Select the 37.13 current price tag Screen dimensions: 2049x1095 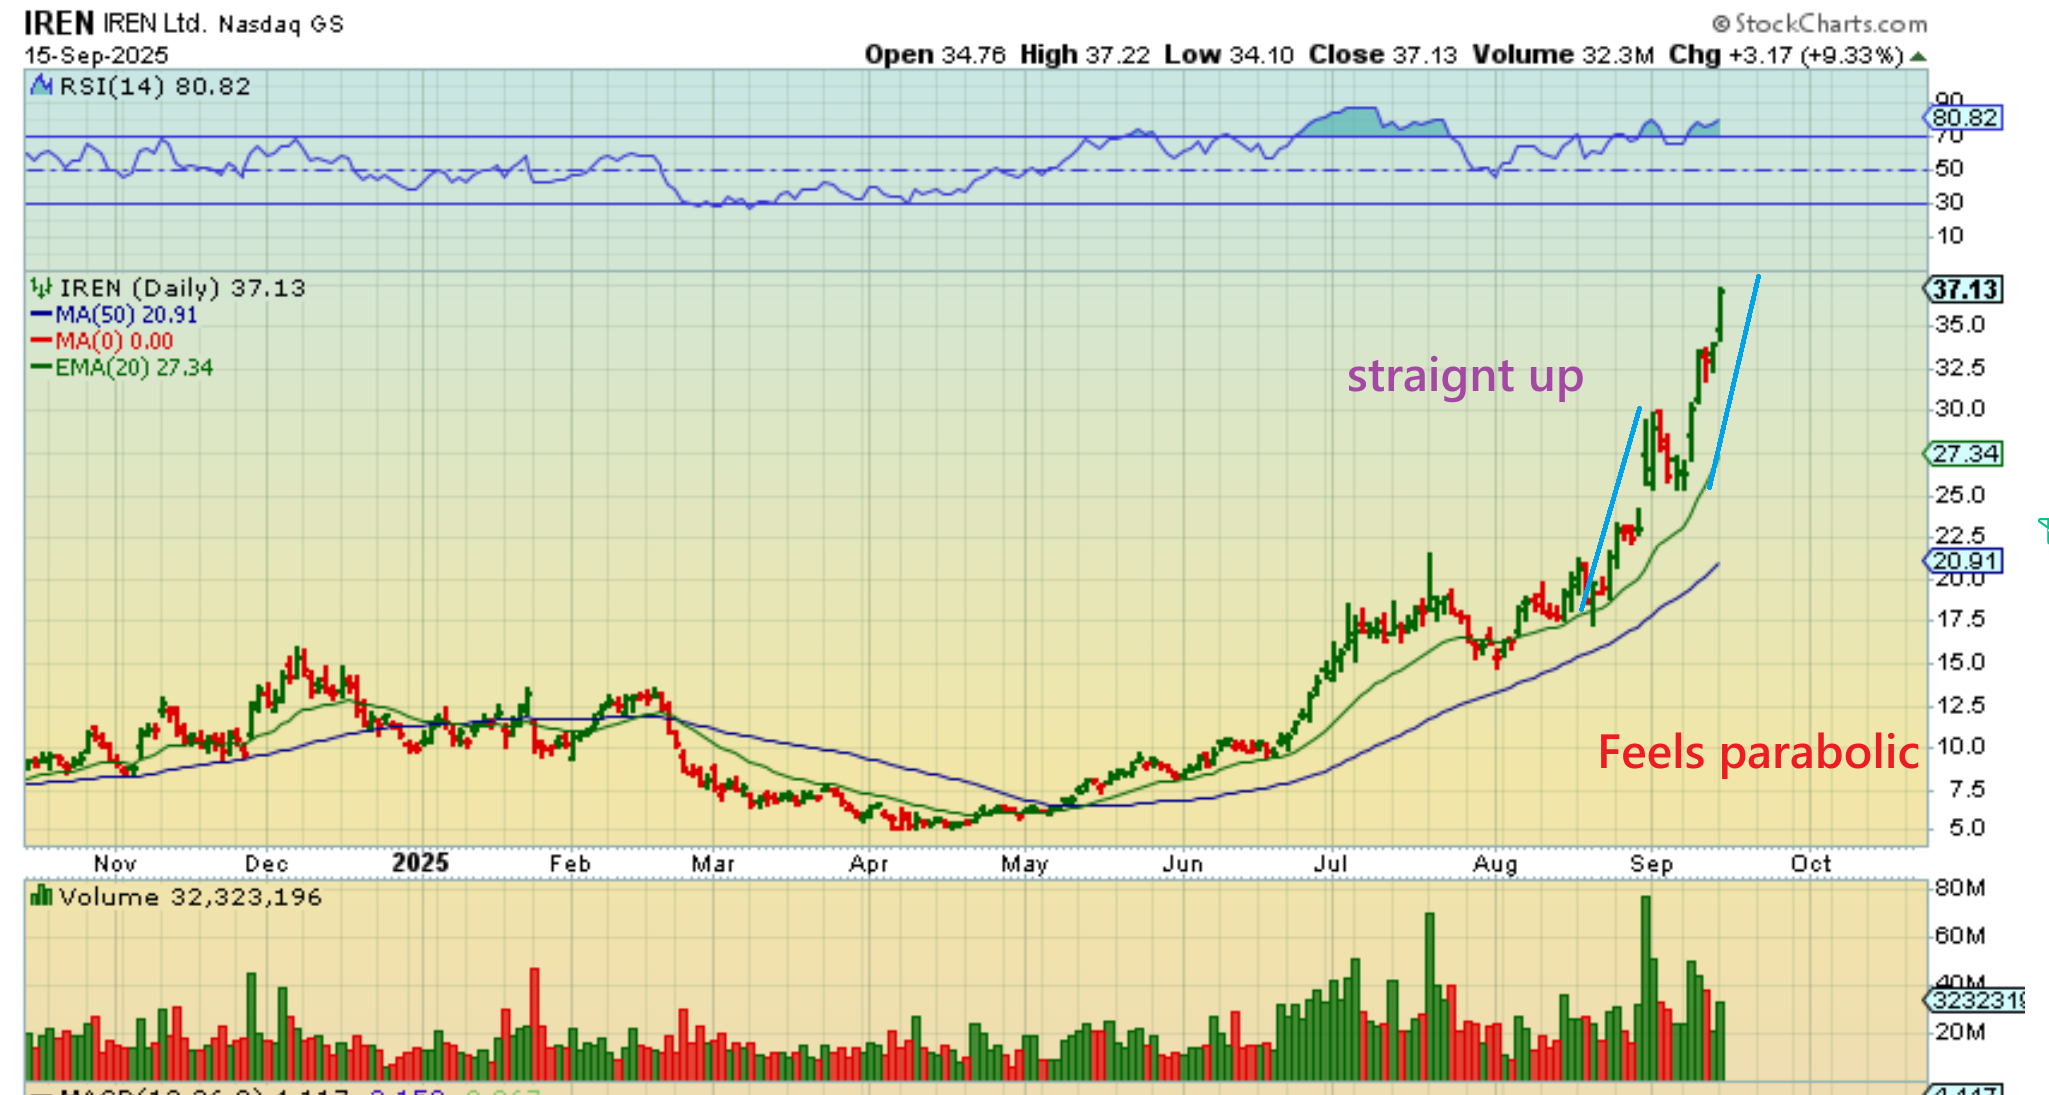[1964, 290]
